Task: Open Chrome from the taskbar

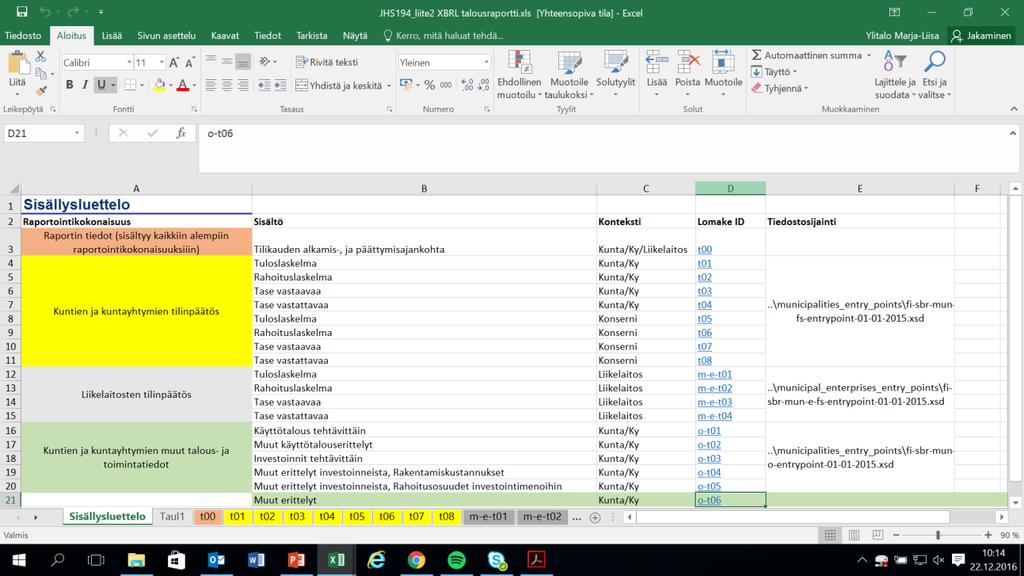Action: pos(416,560)
